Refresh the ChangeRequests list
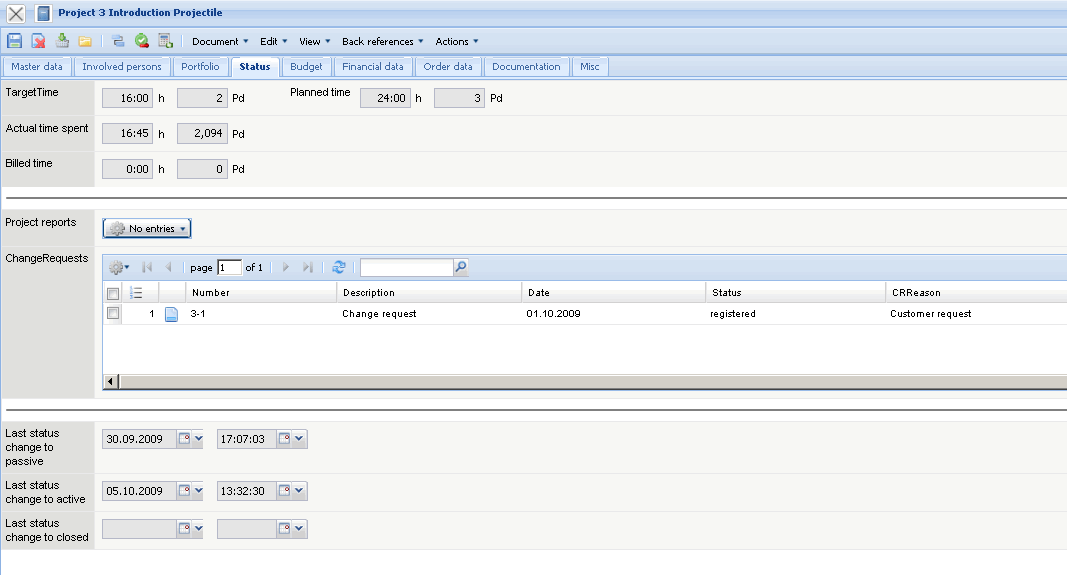The image size is (1067, 575). pos(339,267)
